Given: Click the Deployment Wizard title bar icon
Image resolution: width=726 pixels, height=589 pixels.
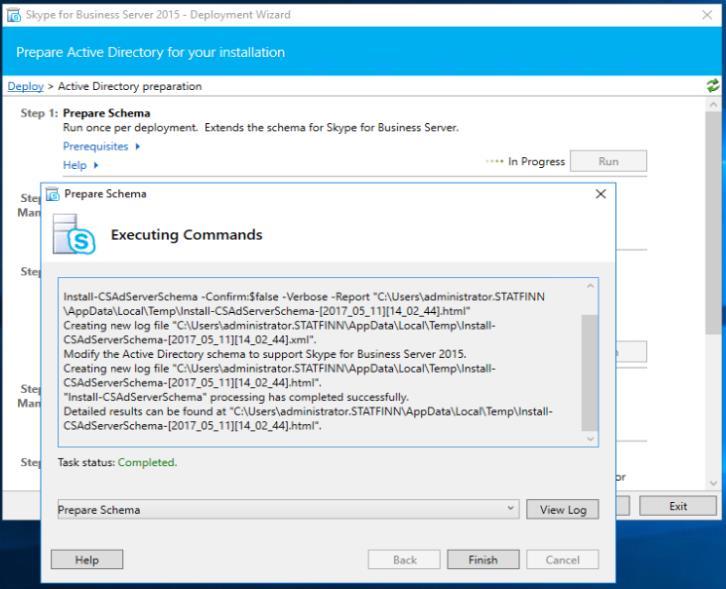Looking at the screenshot, I should (x=14, y=15).
